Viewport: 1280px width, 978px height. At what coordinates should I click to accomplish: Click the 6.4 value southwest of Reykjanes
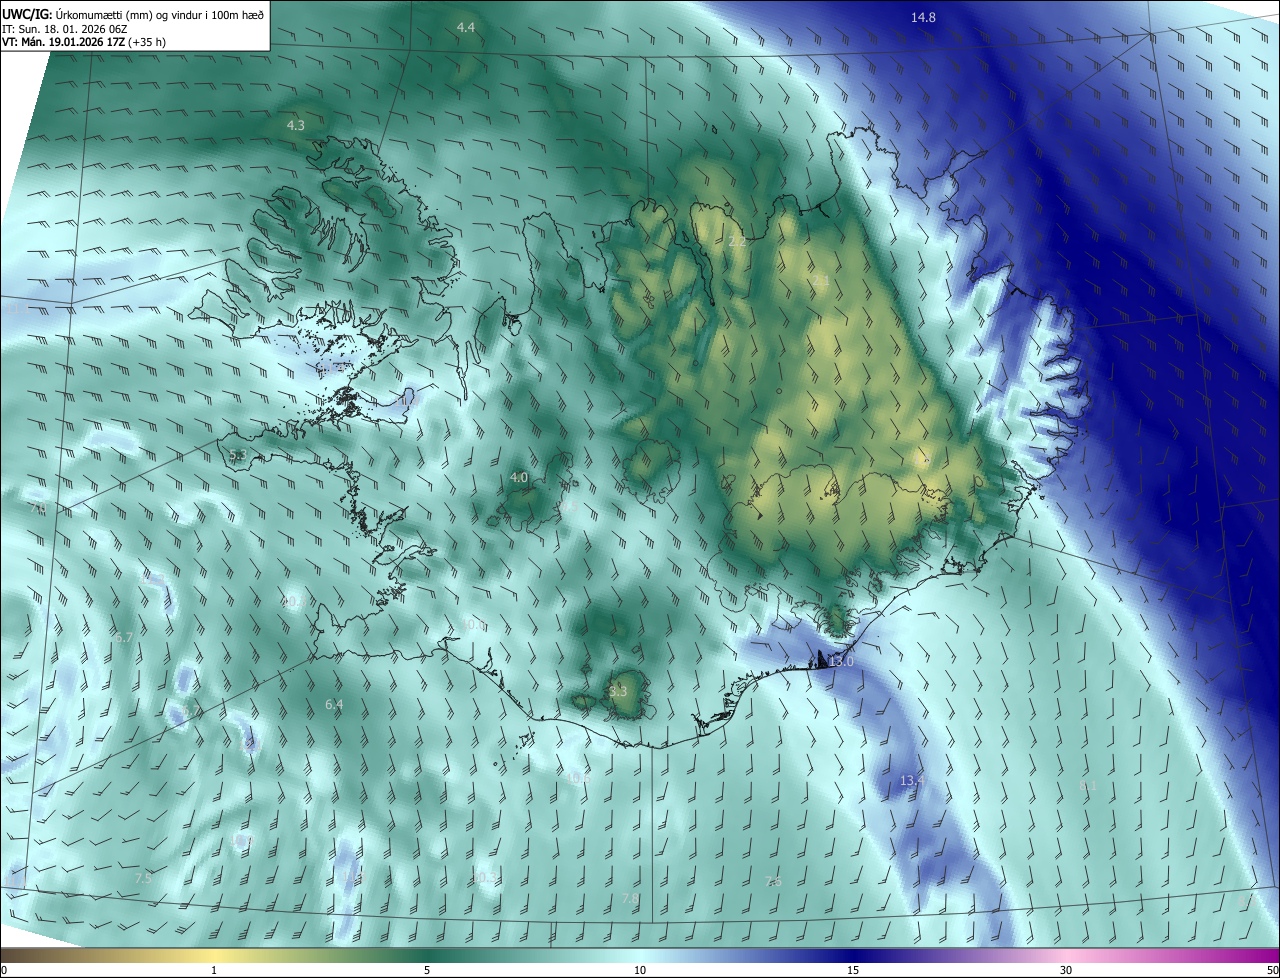tap(334, 705)
